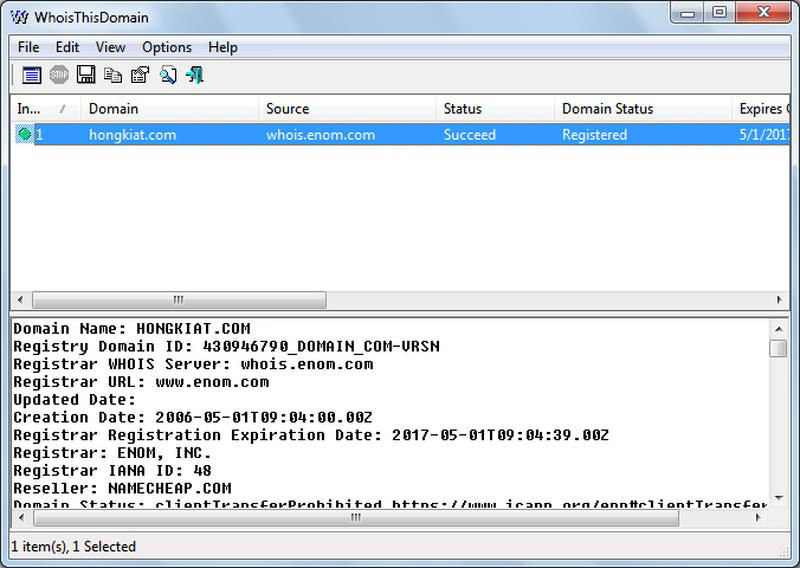Screen dimensions: 800x568
Task: Click the whois.enom.com source cell
Action: pos(320,135)
